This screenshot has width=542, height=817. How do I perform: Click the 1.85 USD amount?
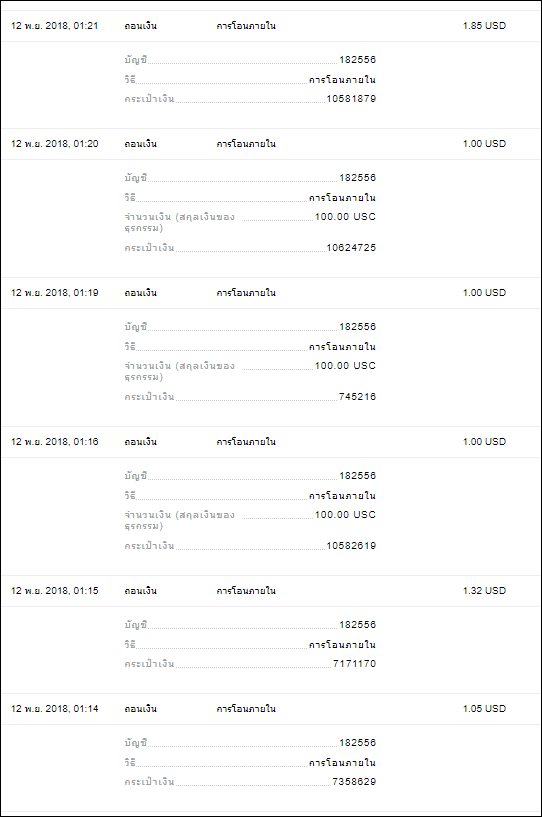pos(484,26)
